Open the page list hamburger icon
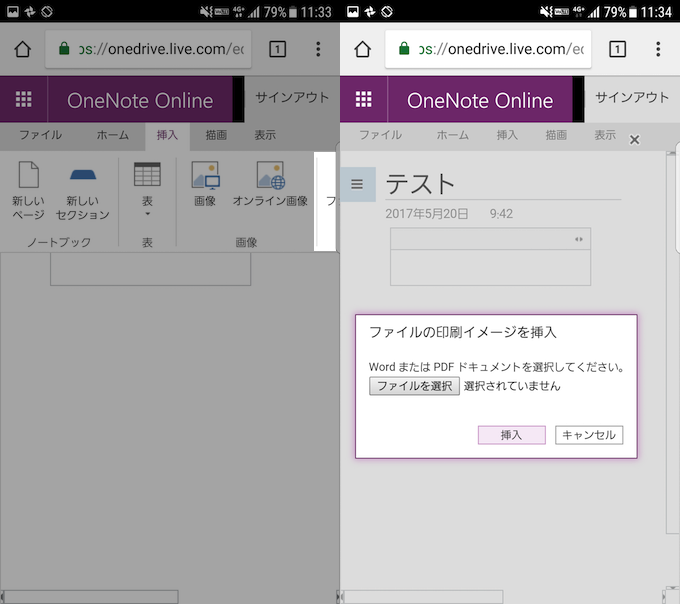The width and height of the screenshot is (680, 604). click(x=357, y=184)
